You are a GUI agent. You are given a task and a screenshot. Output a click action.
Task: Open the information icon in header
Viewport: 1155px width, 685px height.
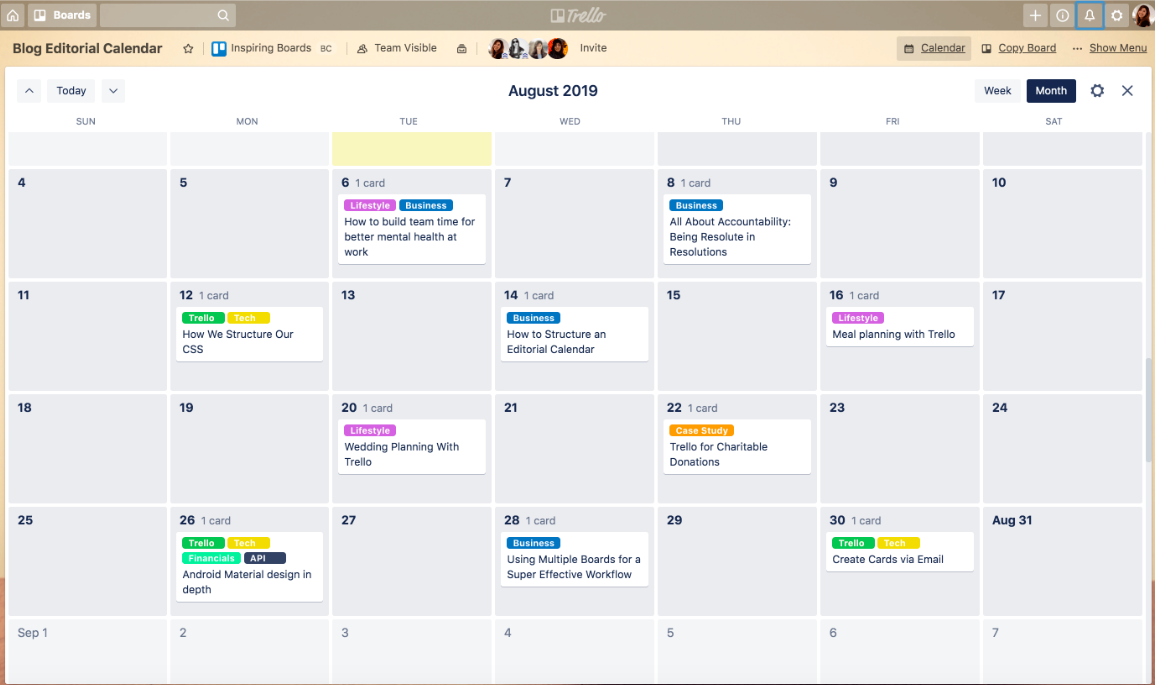pyautogui.click(x=1062, y=15)
